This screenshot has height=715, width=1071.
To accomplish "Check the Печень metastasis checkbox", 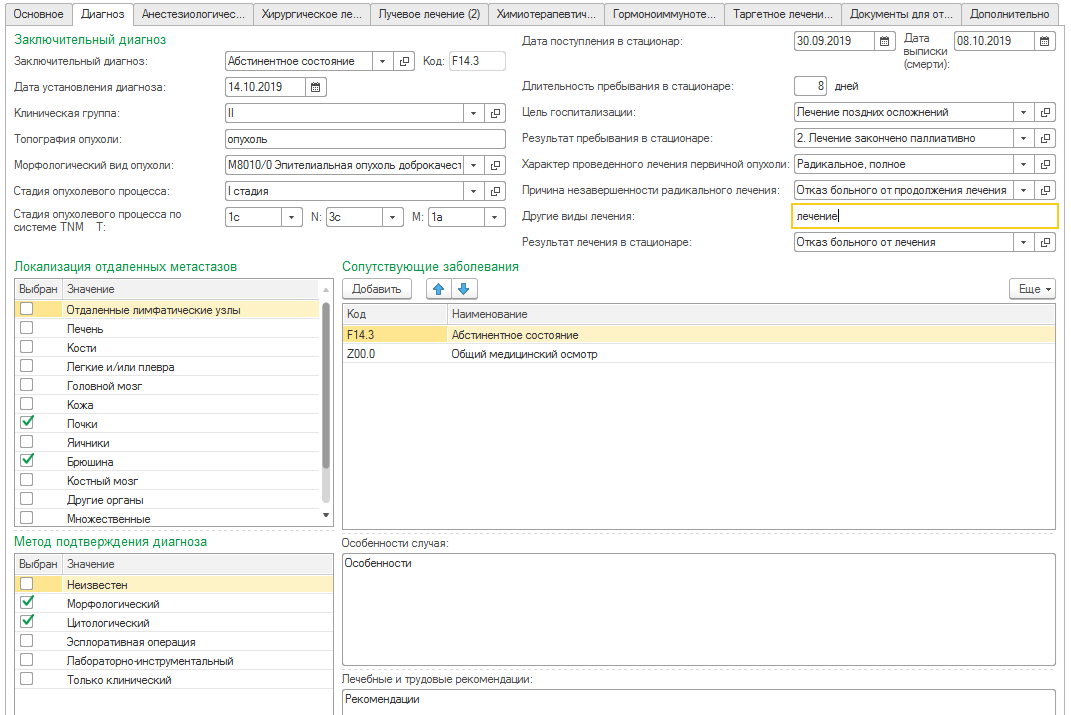I will click(x=27, y=328).
